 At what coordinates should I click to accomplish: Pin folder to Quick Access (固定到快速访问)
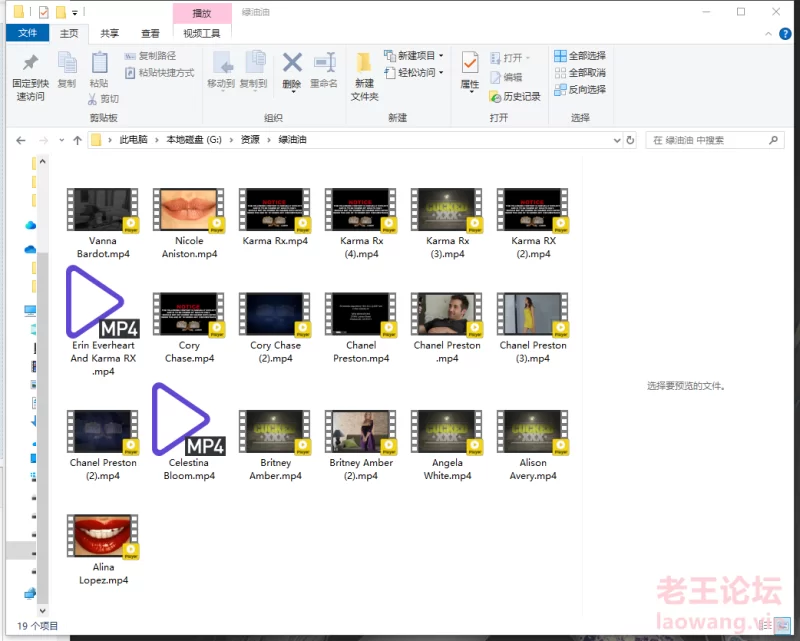(31, 77)
